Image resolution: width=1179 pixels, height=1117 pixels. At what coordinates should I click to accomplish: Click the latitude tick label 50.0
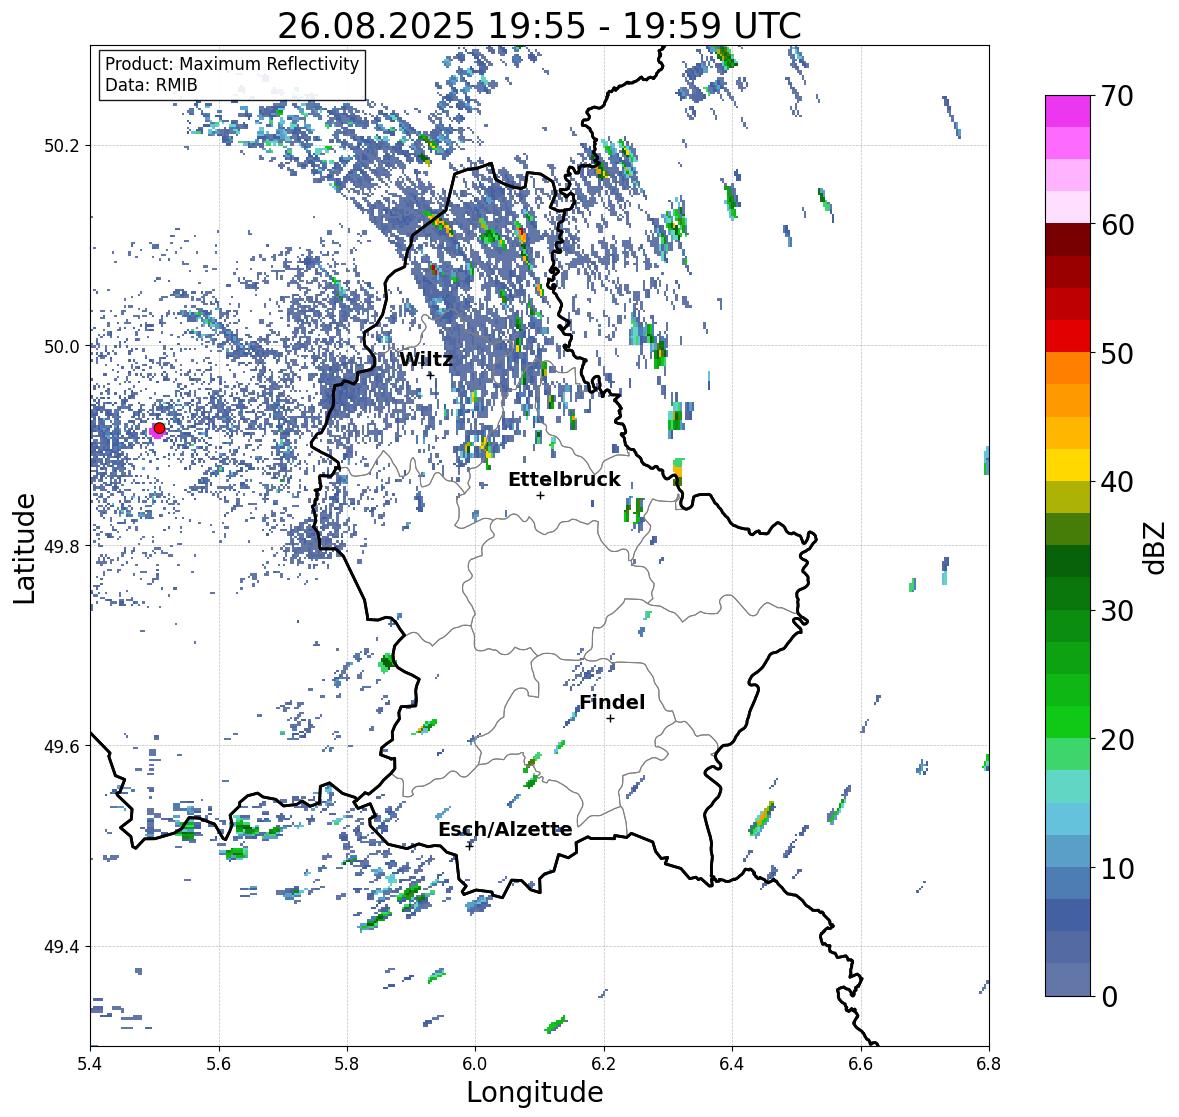pyautogui.click(x=62, y=347)
